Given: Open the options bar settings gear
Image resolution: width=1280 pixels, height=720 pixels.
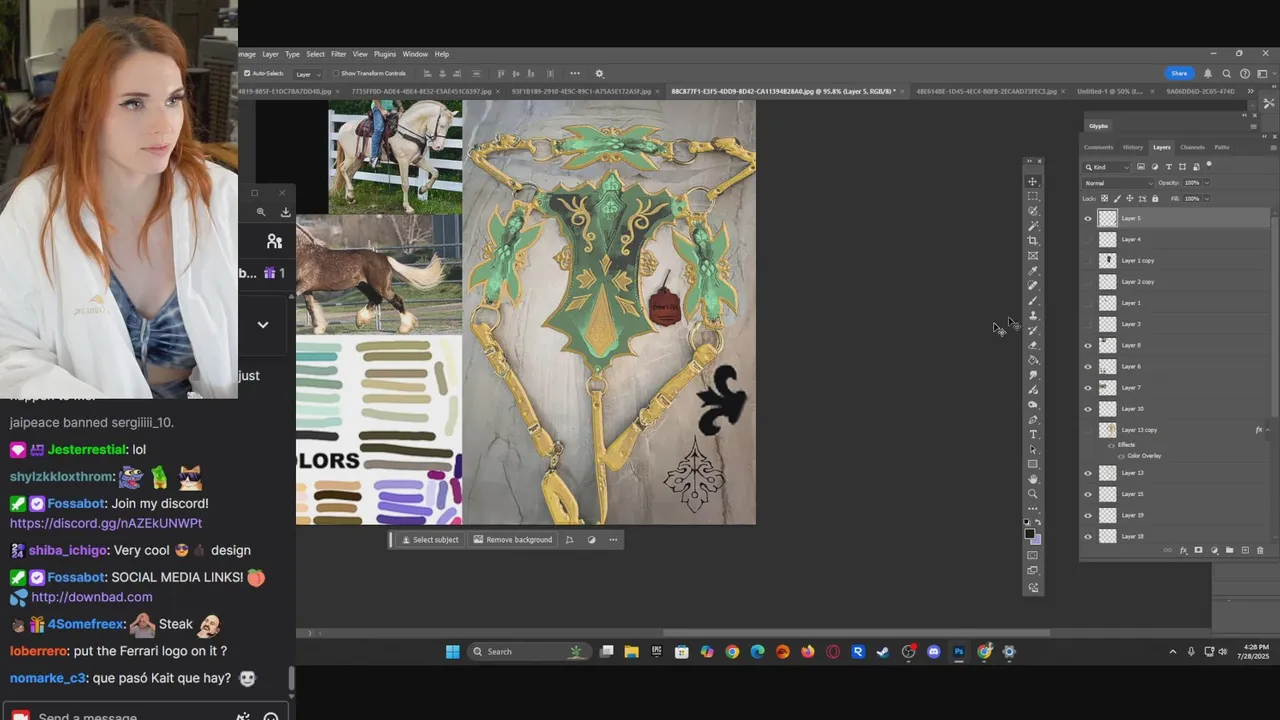Looking at the screenshot, I should [x=599, y=73].
